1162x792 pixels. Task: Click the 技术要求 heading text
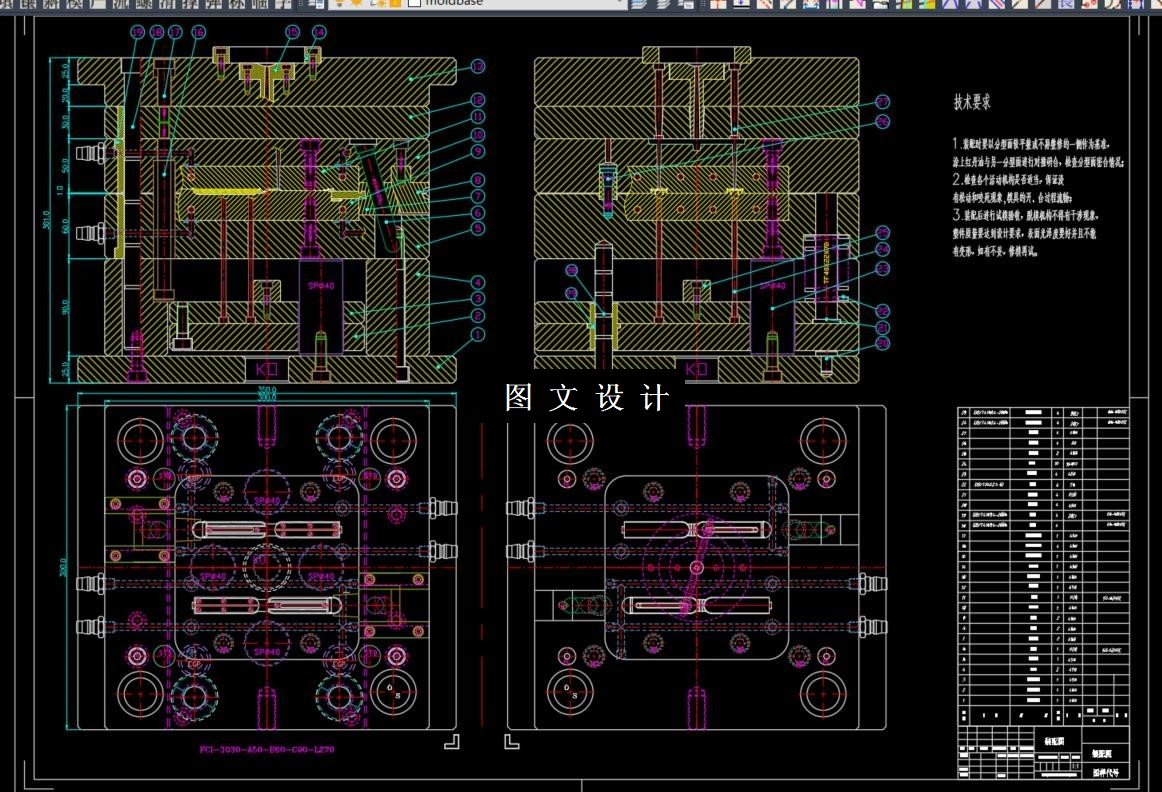pos(972,102)
